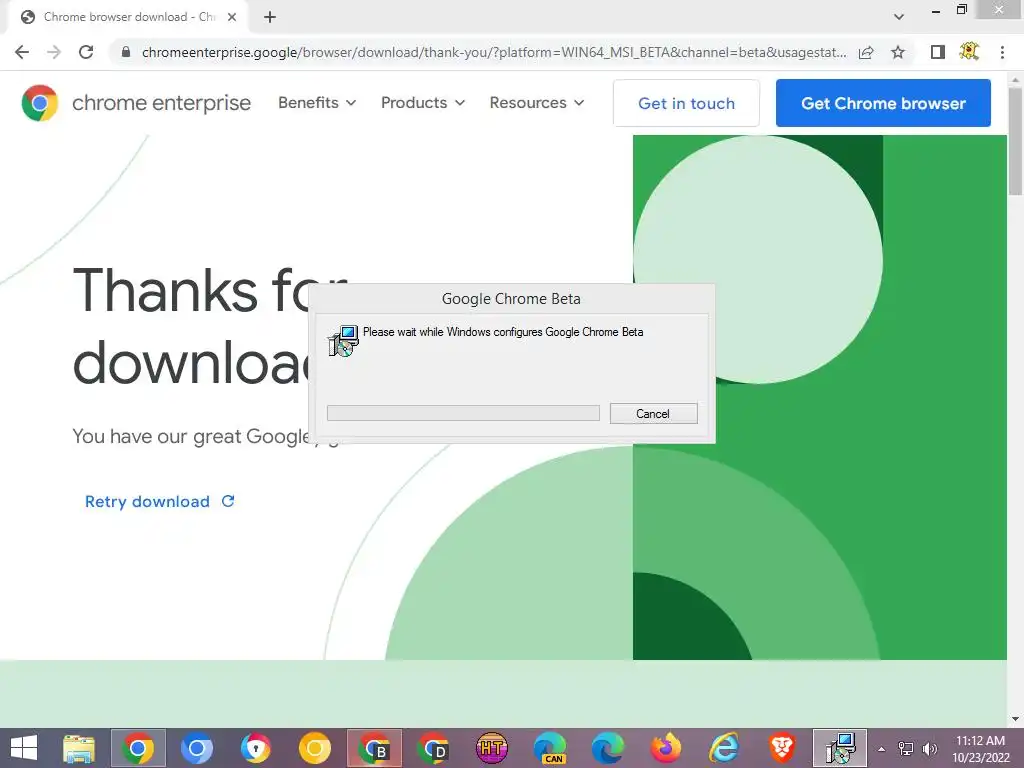The width and height of the screenshot is (1024, 768).
Task: Launch Brave browser from taskbar
Action: tap(782, 748)
